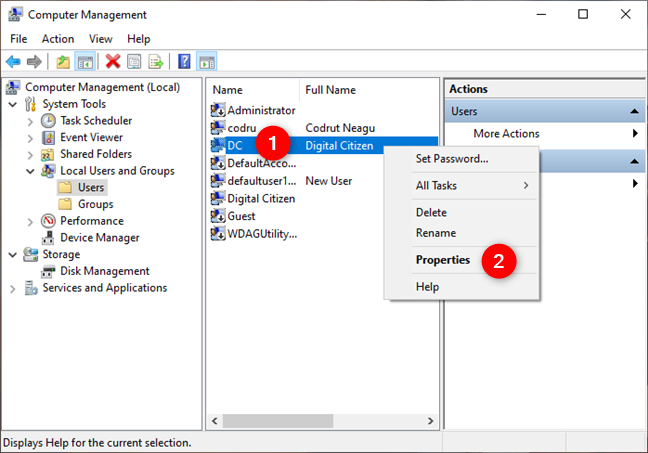Click the Back arrow toolbar icon
Viewport: 648px width, 453px height.
(13, 62)
